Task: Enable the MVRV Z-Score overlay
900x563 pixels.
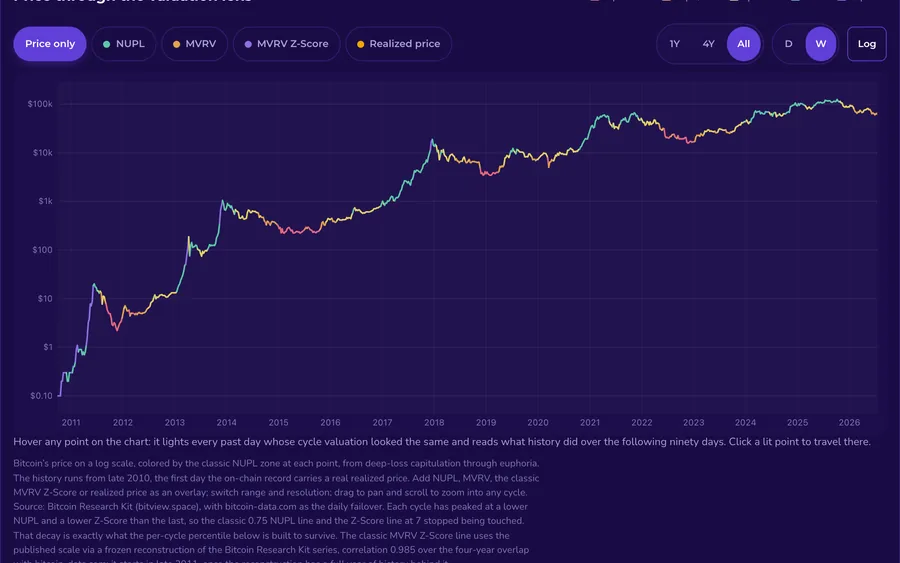Action: coord(286,44)
